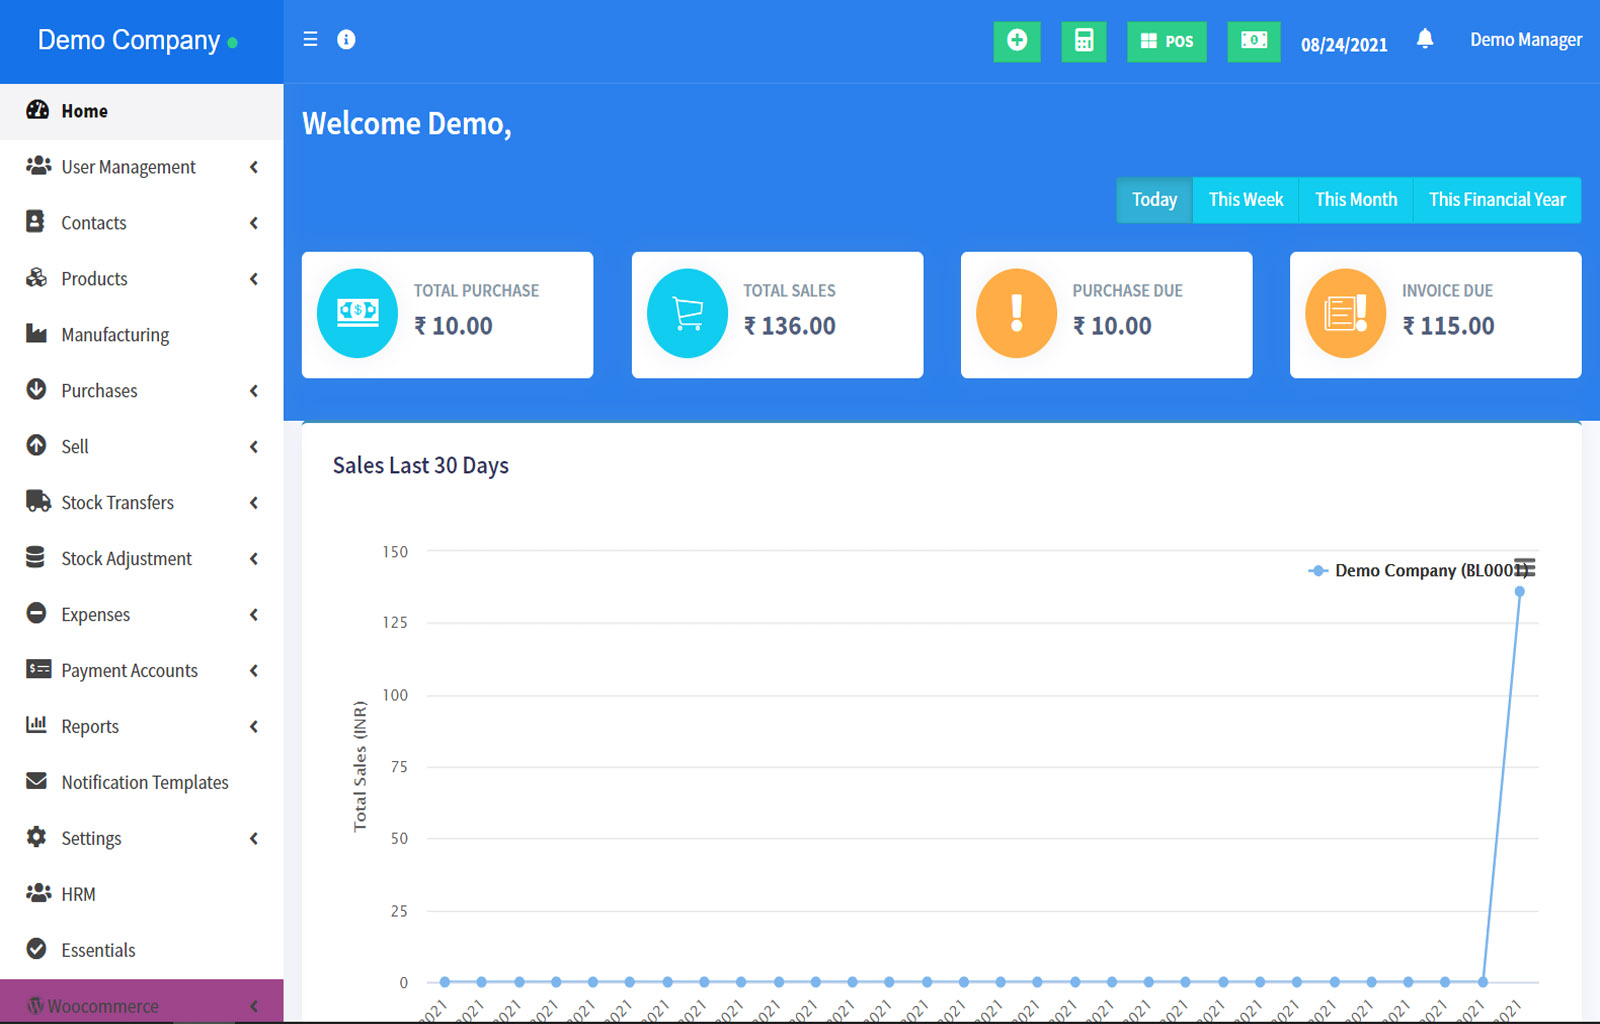Click the green plus add button
Viewport: 1600px width, 1024px height.
pyautogui.click(x=1016, y=41)
